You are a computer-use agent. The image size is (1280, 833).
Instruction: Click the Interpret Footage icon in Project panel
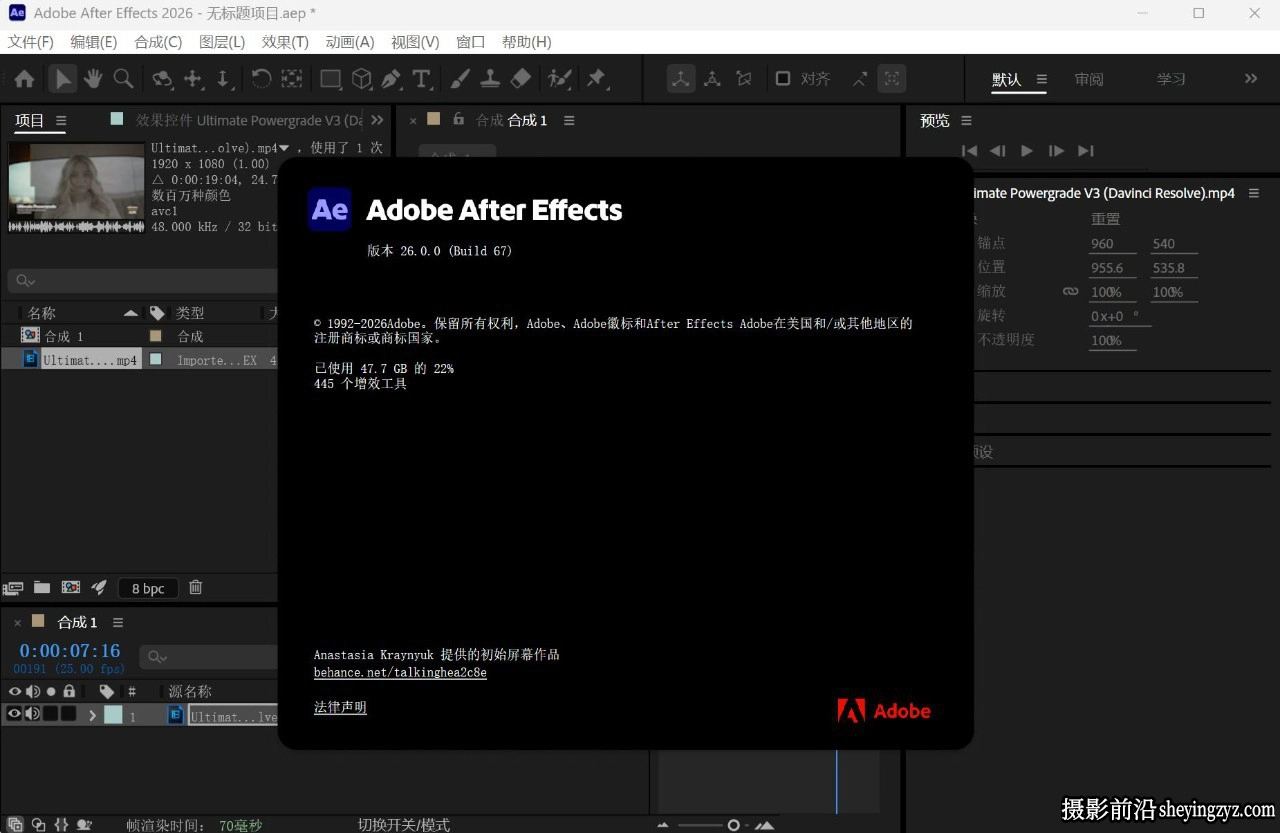tap(13, 588)
